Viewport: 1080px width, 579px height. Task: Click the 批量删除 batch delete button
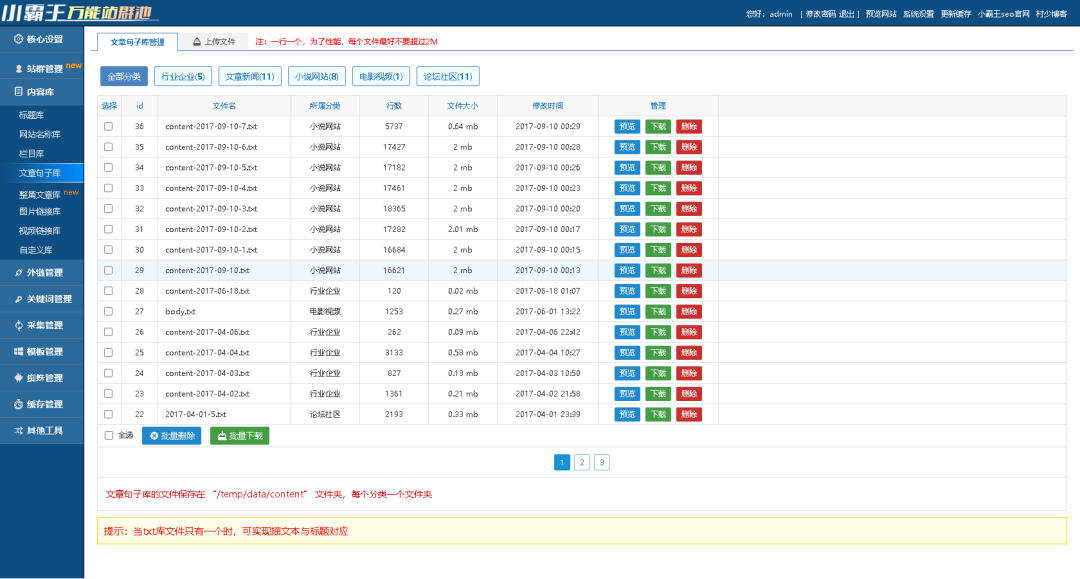170,435
